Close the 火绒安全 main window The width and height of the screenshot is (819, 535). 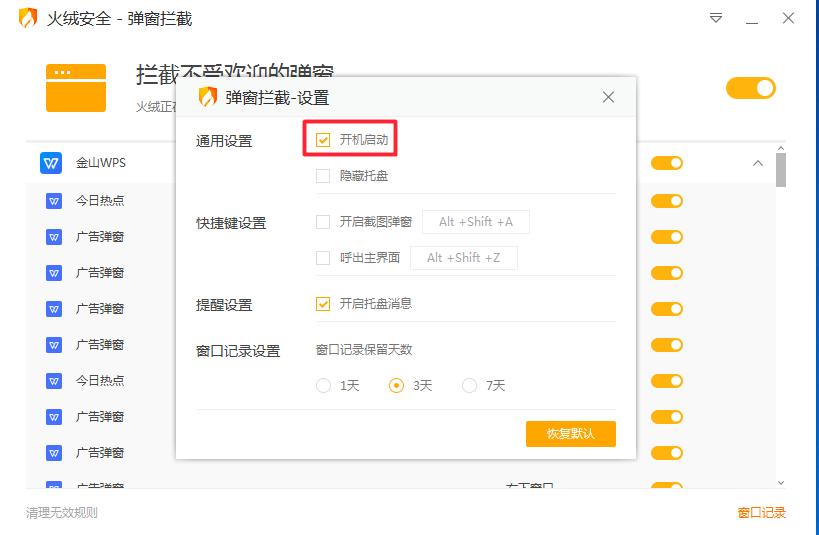pyautogui.click(x=788, y=18)
